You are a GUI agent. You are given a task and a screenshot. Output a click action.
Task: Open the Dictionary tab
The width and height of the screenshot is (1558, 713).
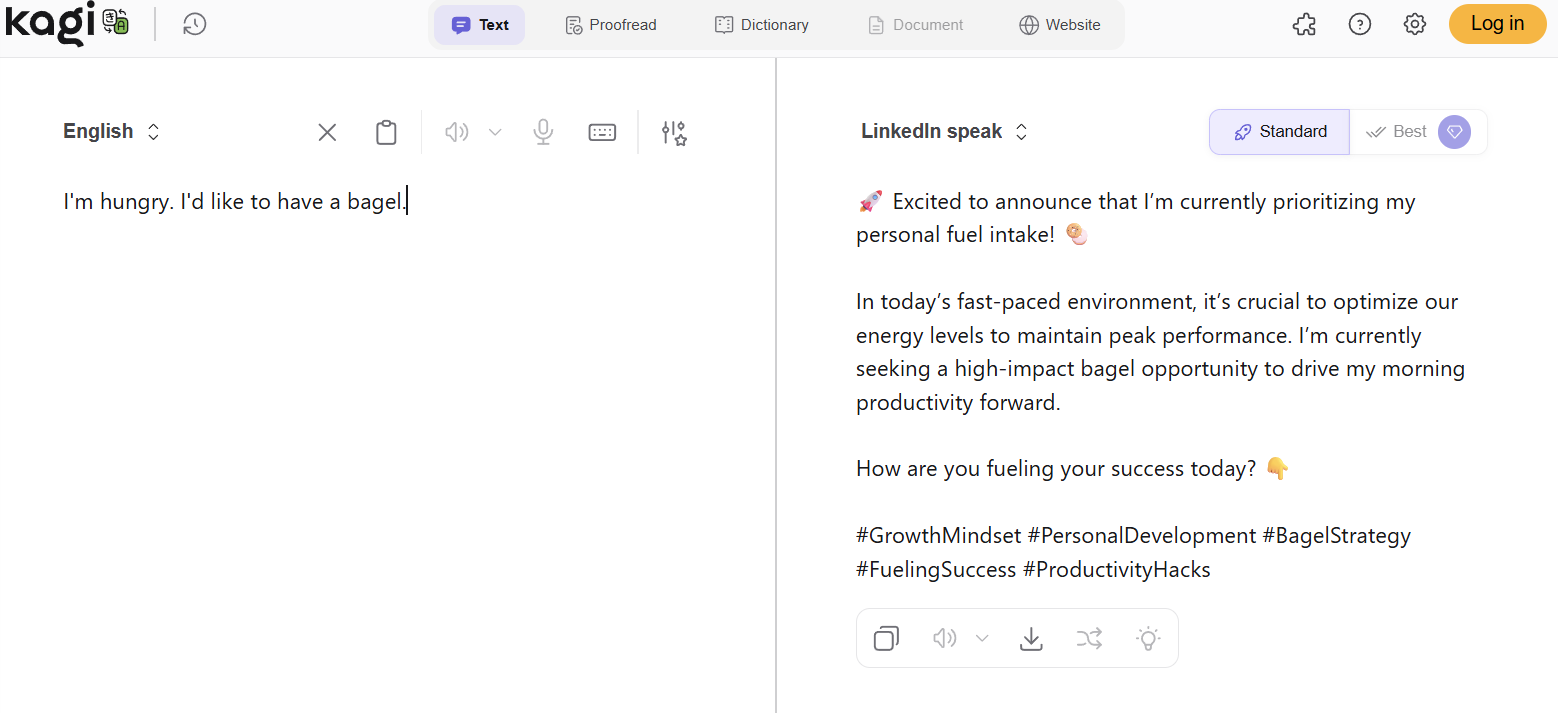point(762,25)
